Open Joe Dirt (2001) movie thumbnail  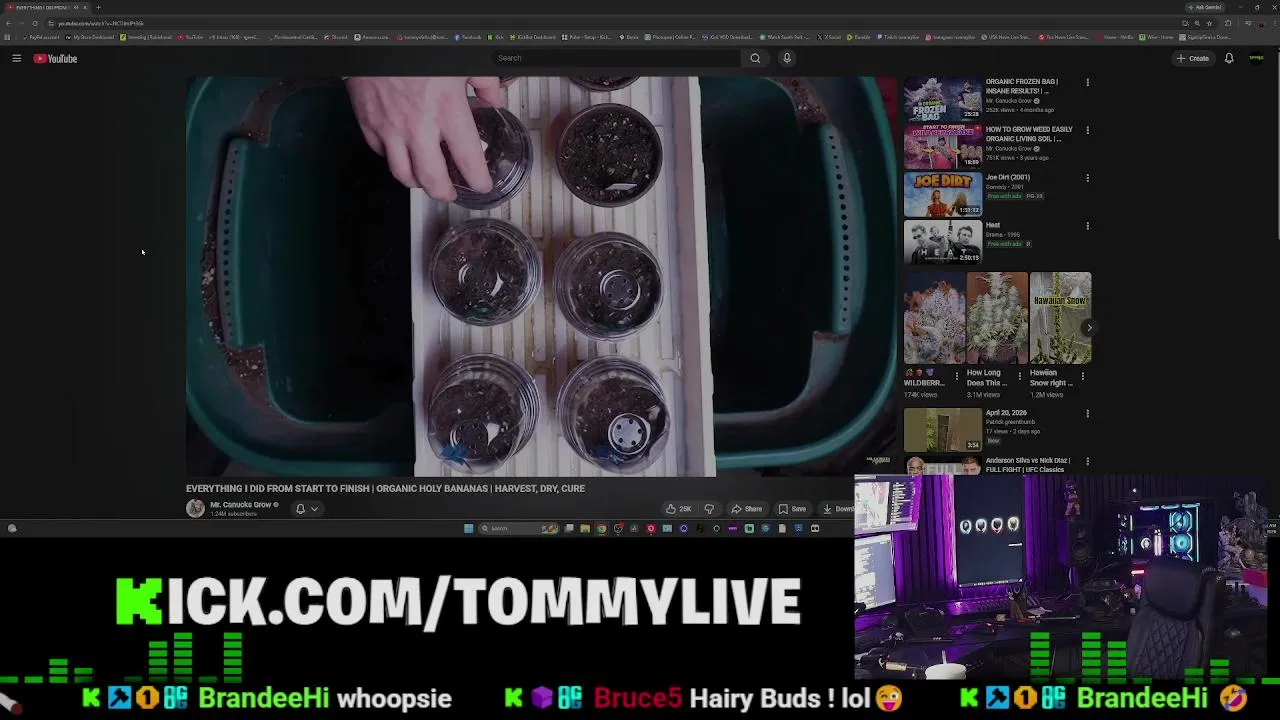pyautogui.click(x=943, y=196)
